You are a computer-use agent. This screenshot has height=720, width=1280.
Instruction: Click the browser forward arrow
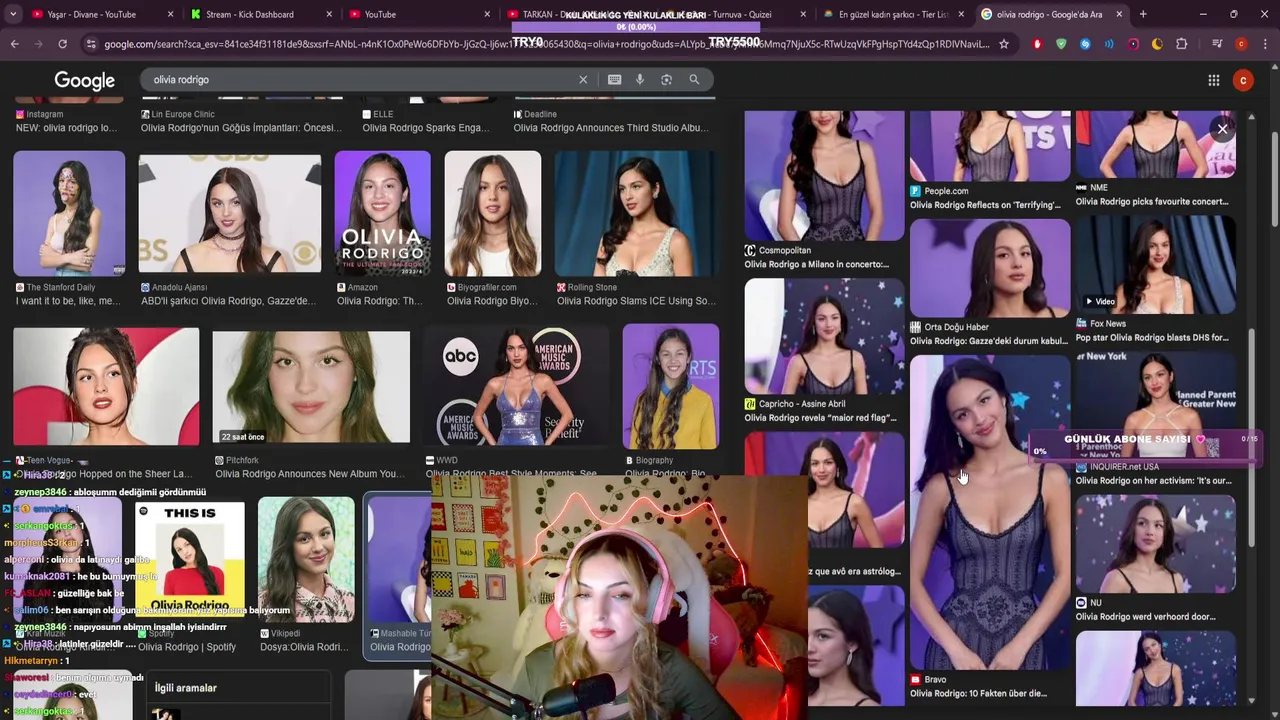pos(38,44)
